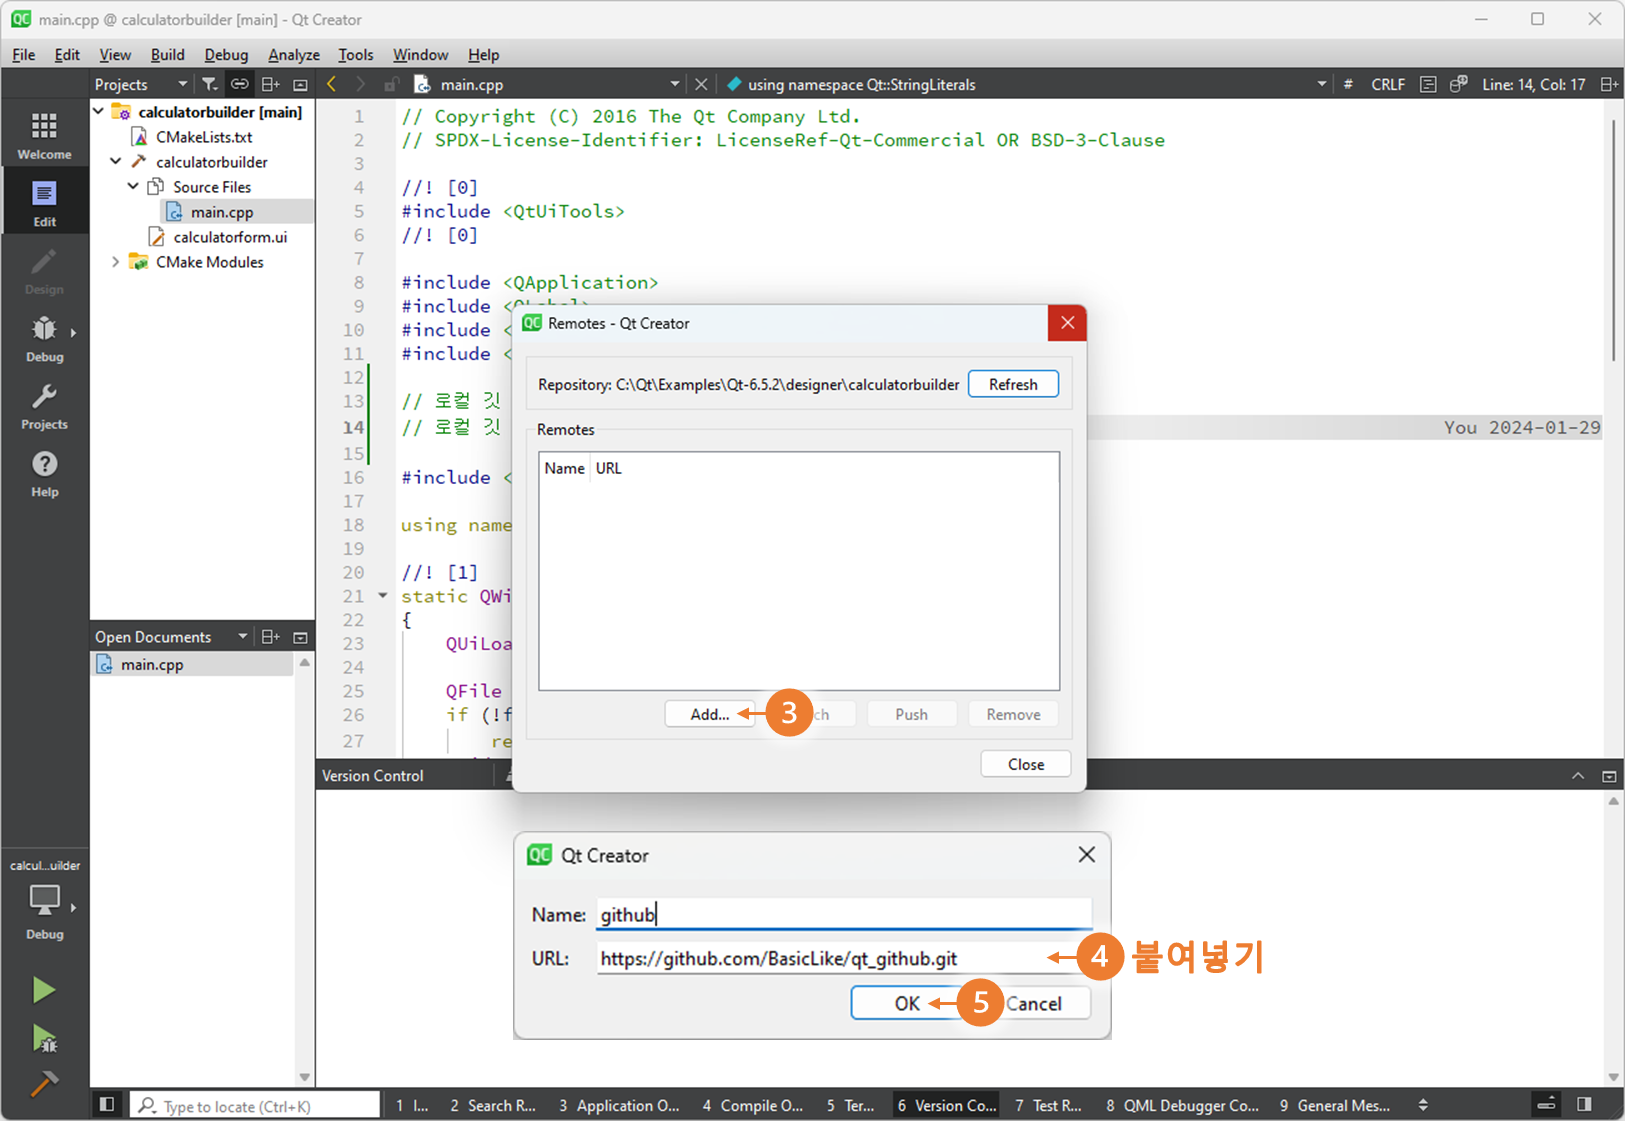Collapse the calculatorbuilder [main] project
The height and width of the screenshot is (1121, 1625).
[99, 111]
